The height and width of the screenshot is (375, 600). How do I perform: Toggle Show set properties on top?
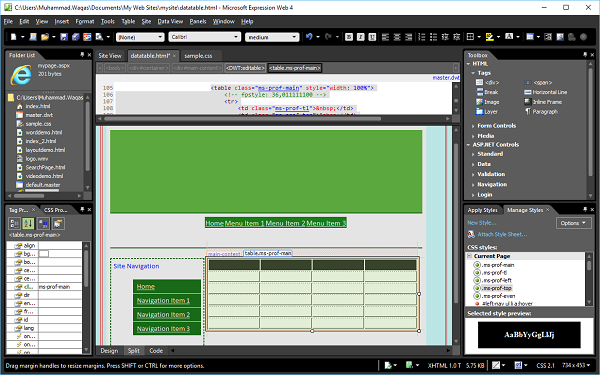[x=43, y=223]
